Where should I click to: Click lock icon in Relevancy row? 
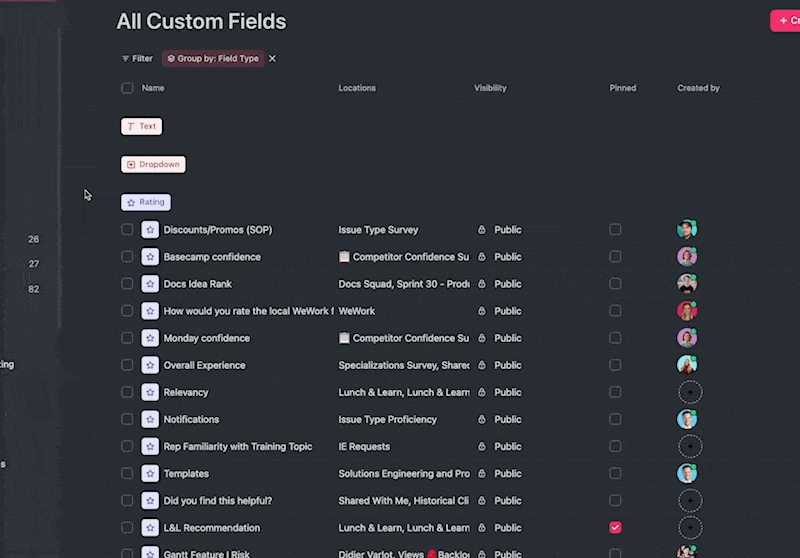(482, 392)
